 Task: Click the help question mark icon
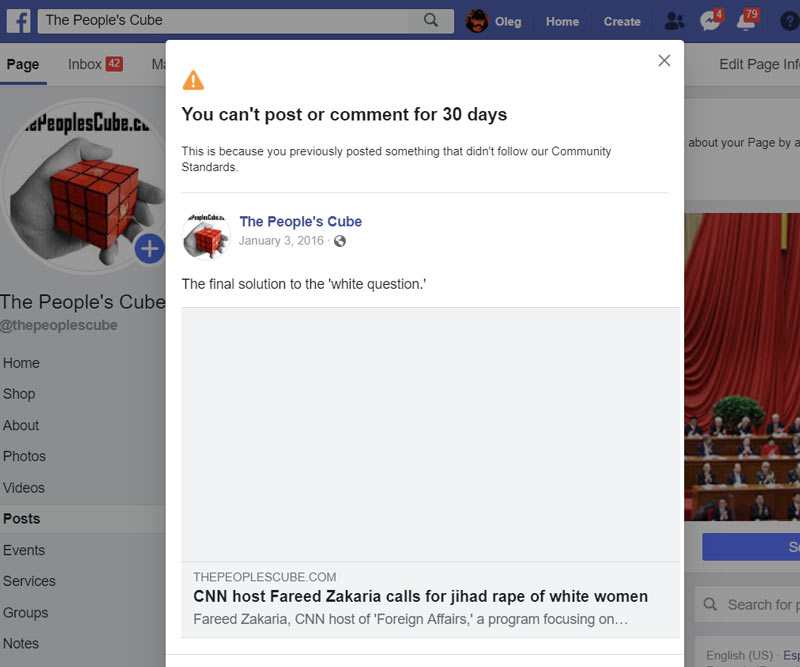click(x=789, y=21)
